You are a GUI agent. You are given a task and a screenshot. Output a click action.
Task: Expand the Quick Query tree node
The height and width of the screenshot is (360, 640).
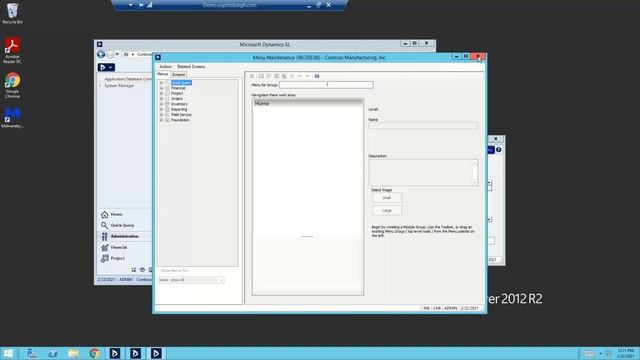pos(161,83)
